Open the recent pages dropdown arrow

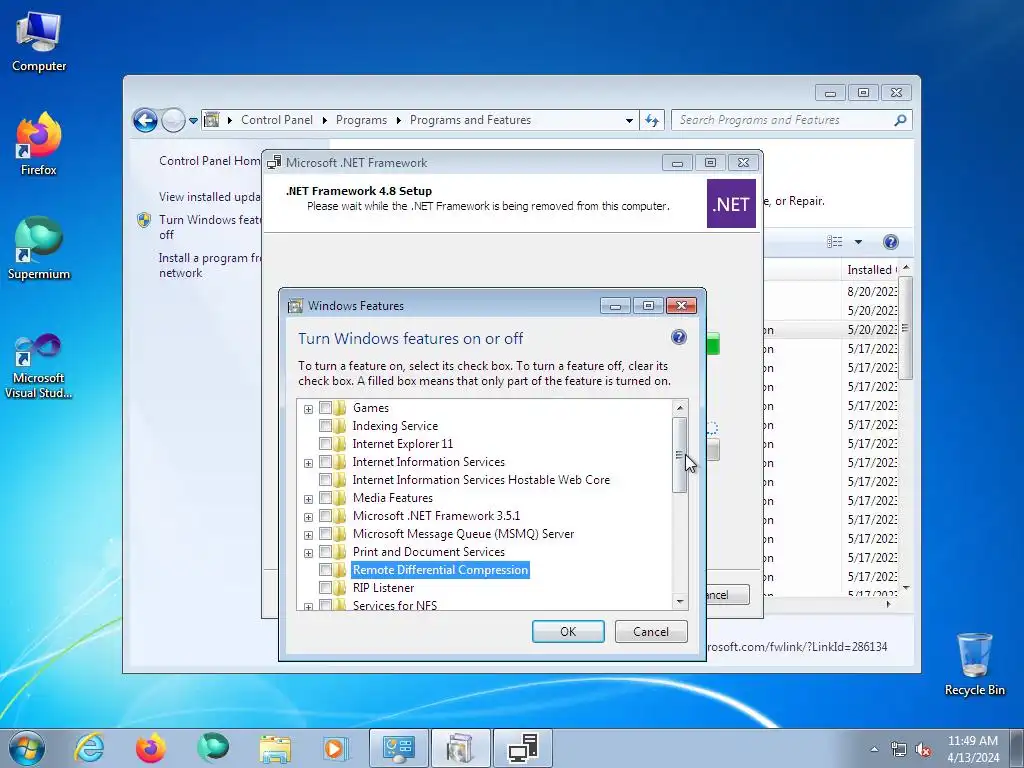(193, 121)
